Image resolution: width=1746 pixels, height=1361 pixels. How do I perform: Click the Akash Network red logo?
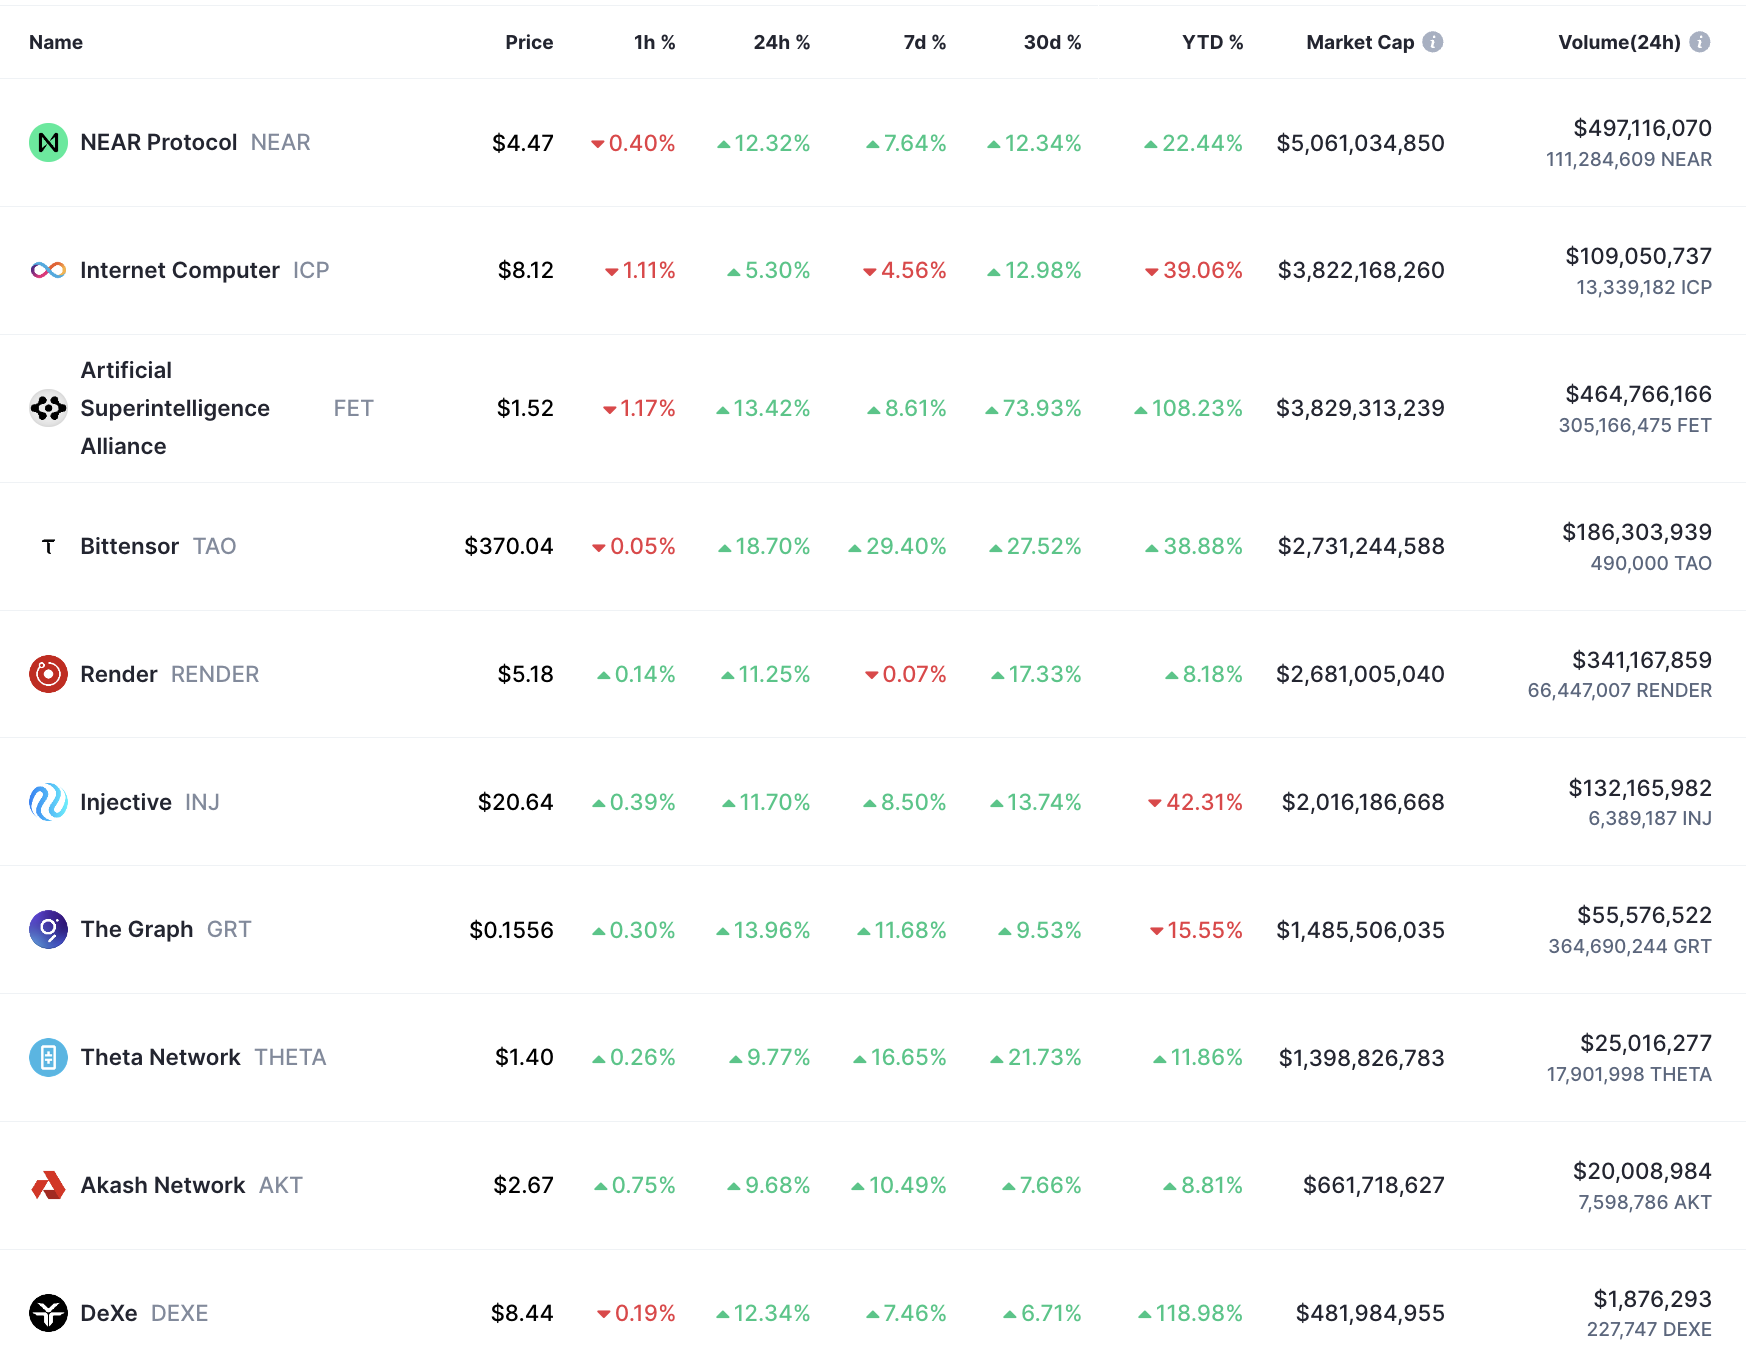pos(48,1185)
